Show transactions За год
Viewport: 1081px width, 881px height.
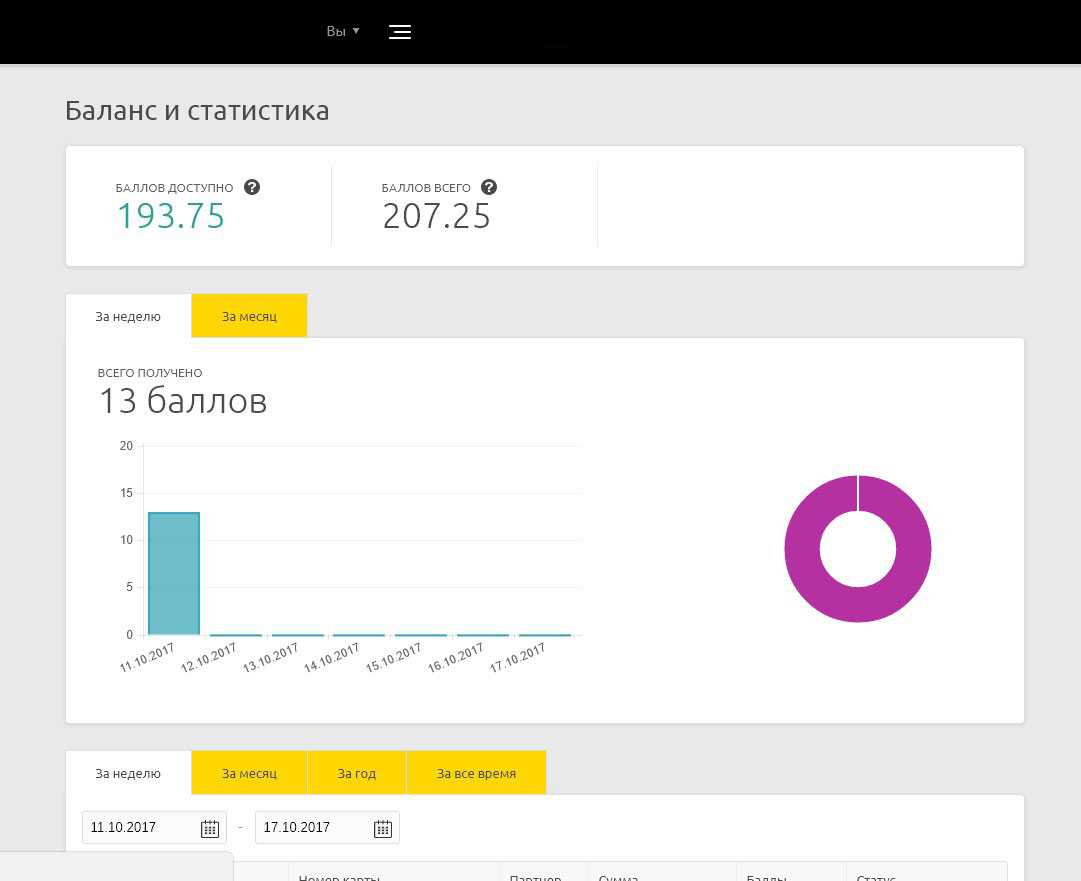(x=357, y=773)
